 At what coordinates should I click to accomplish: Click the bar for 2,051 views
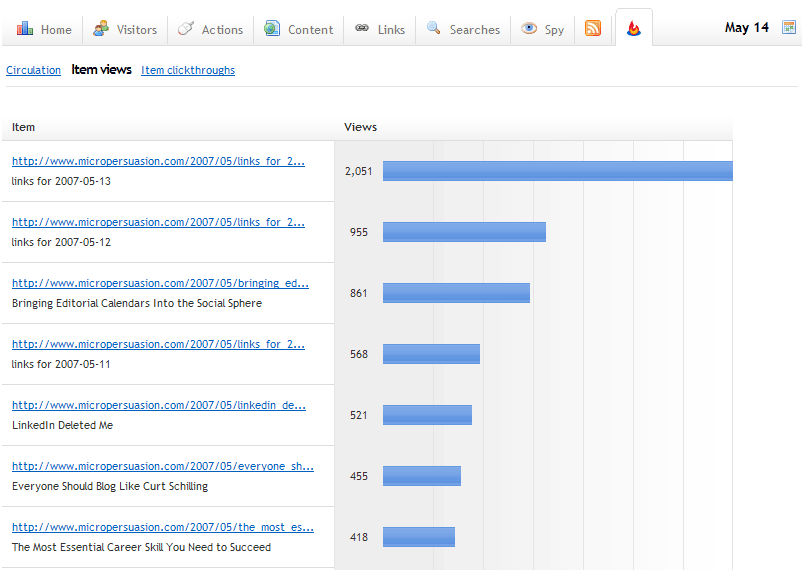(557, 171)
